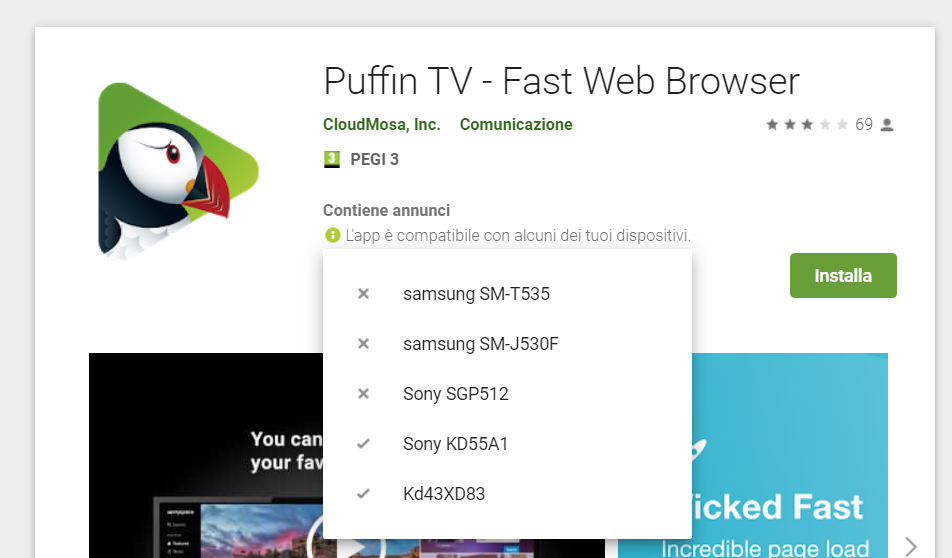Viewport: 952px width, 558px height.
Task: Choose Sony SGP512 from the device list
Action: click(x=455, y=394)
